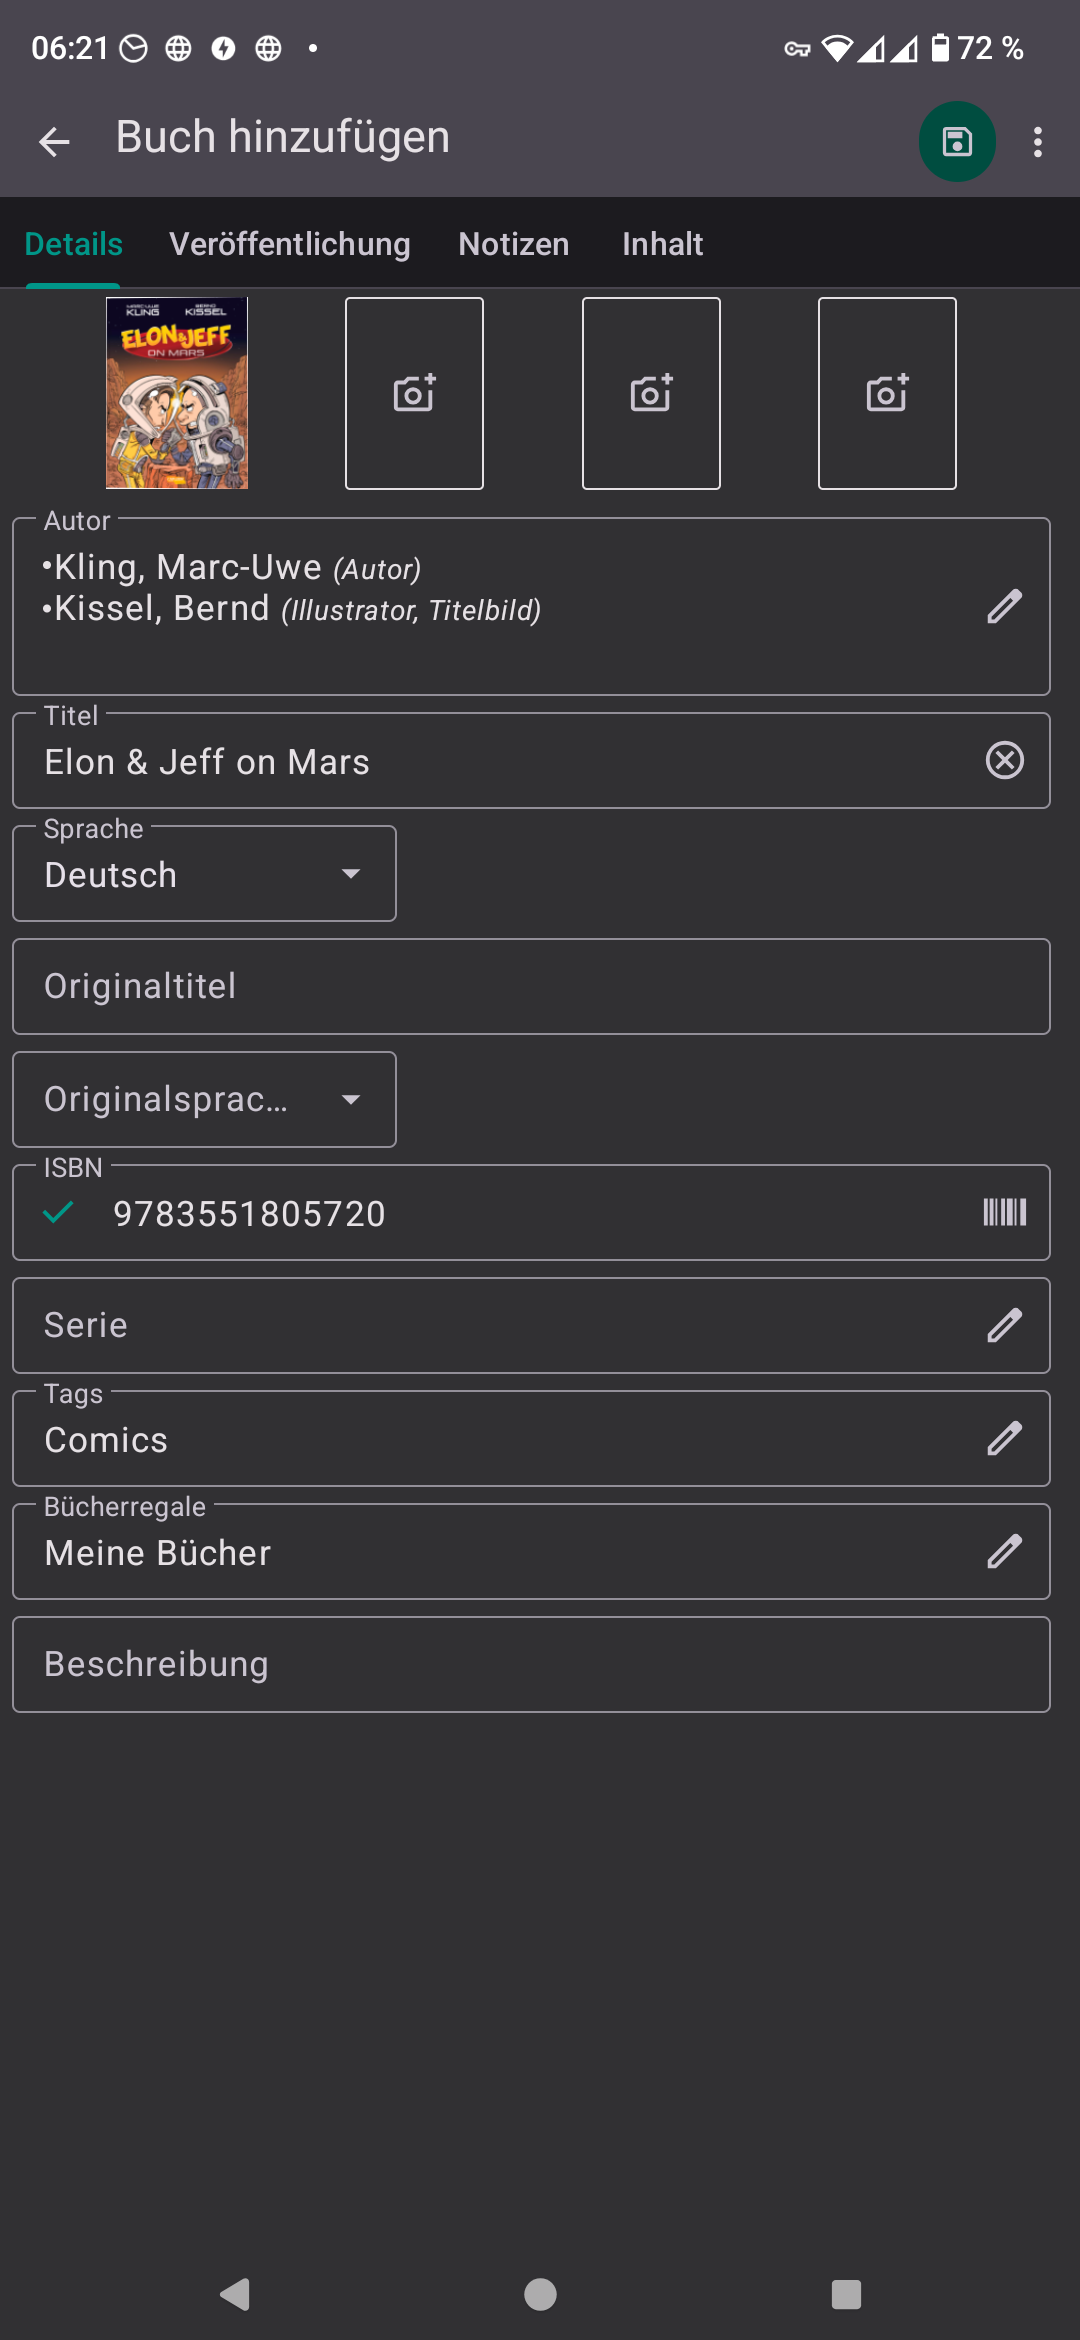The width and height of the screenshot is (1080, 2340).
Task: Tap the VPN key status icon
Action: click(x=797, y=48)
